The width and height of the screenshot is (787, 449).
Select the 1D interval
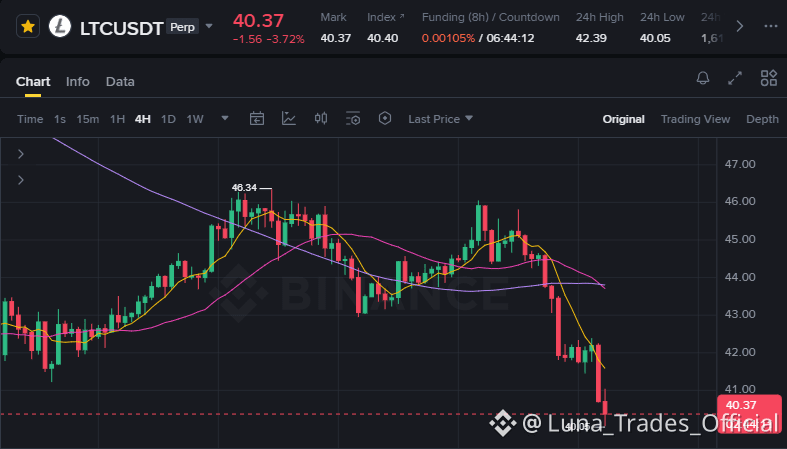[168, 119]
